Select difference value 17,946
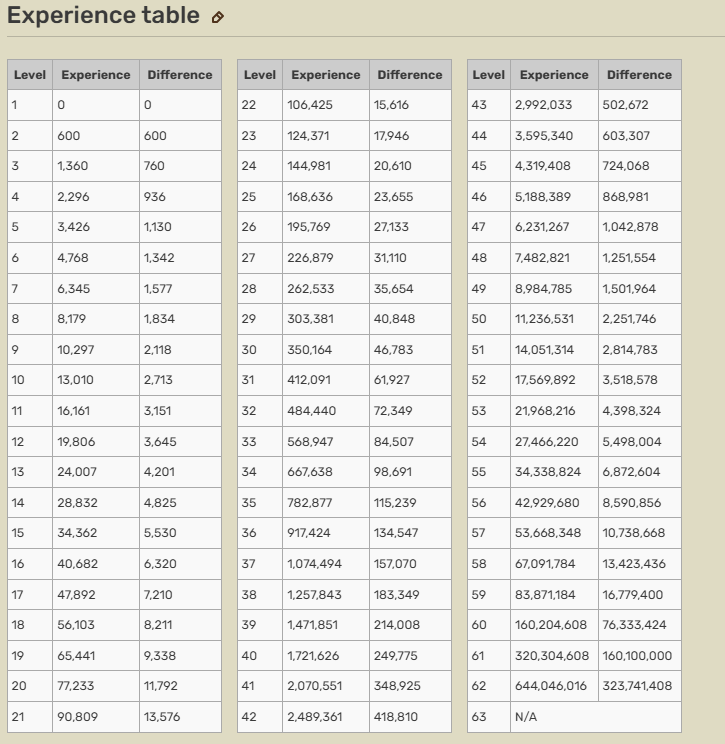The image size is (725, 744). (x=391, y=136)
